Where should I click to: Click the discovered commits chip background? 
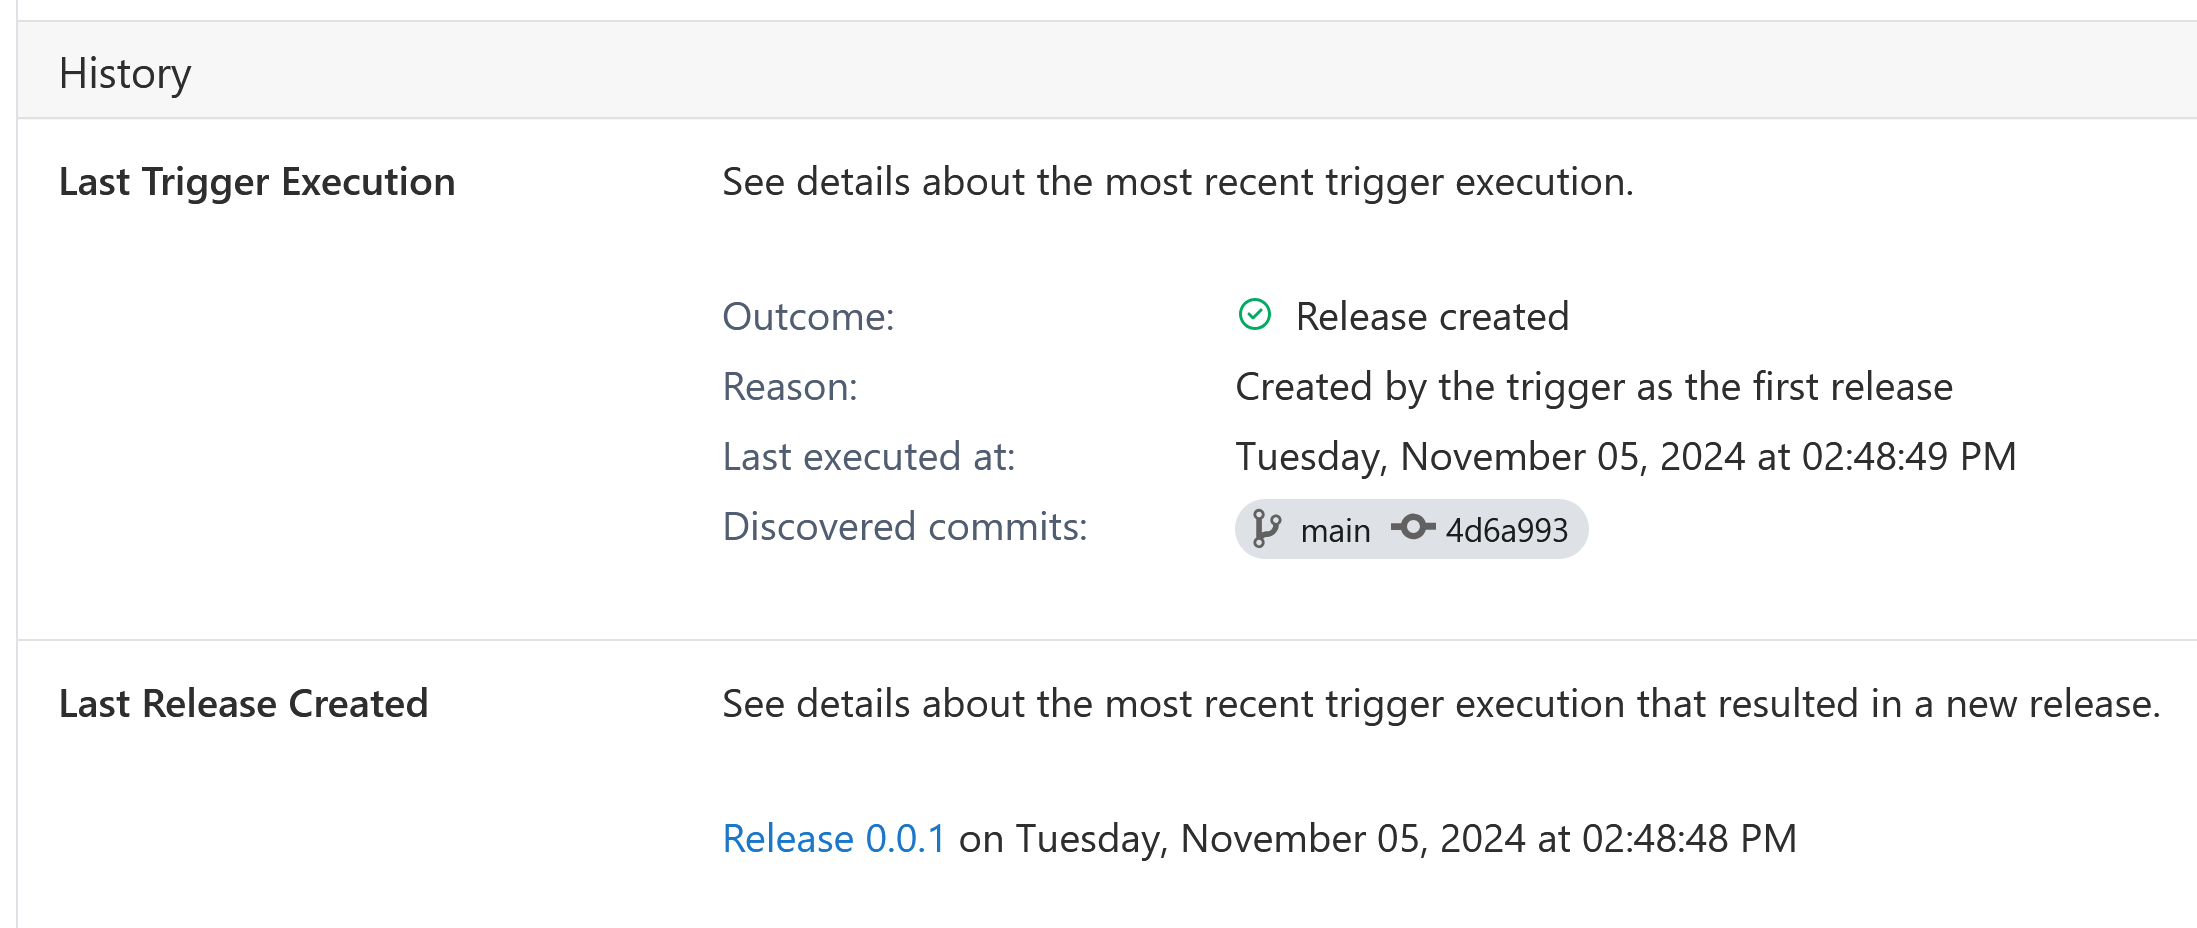coord(1411,529)
